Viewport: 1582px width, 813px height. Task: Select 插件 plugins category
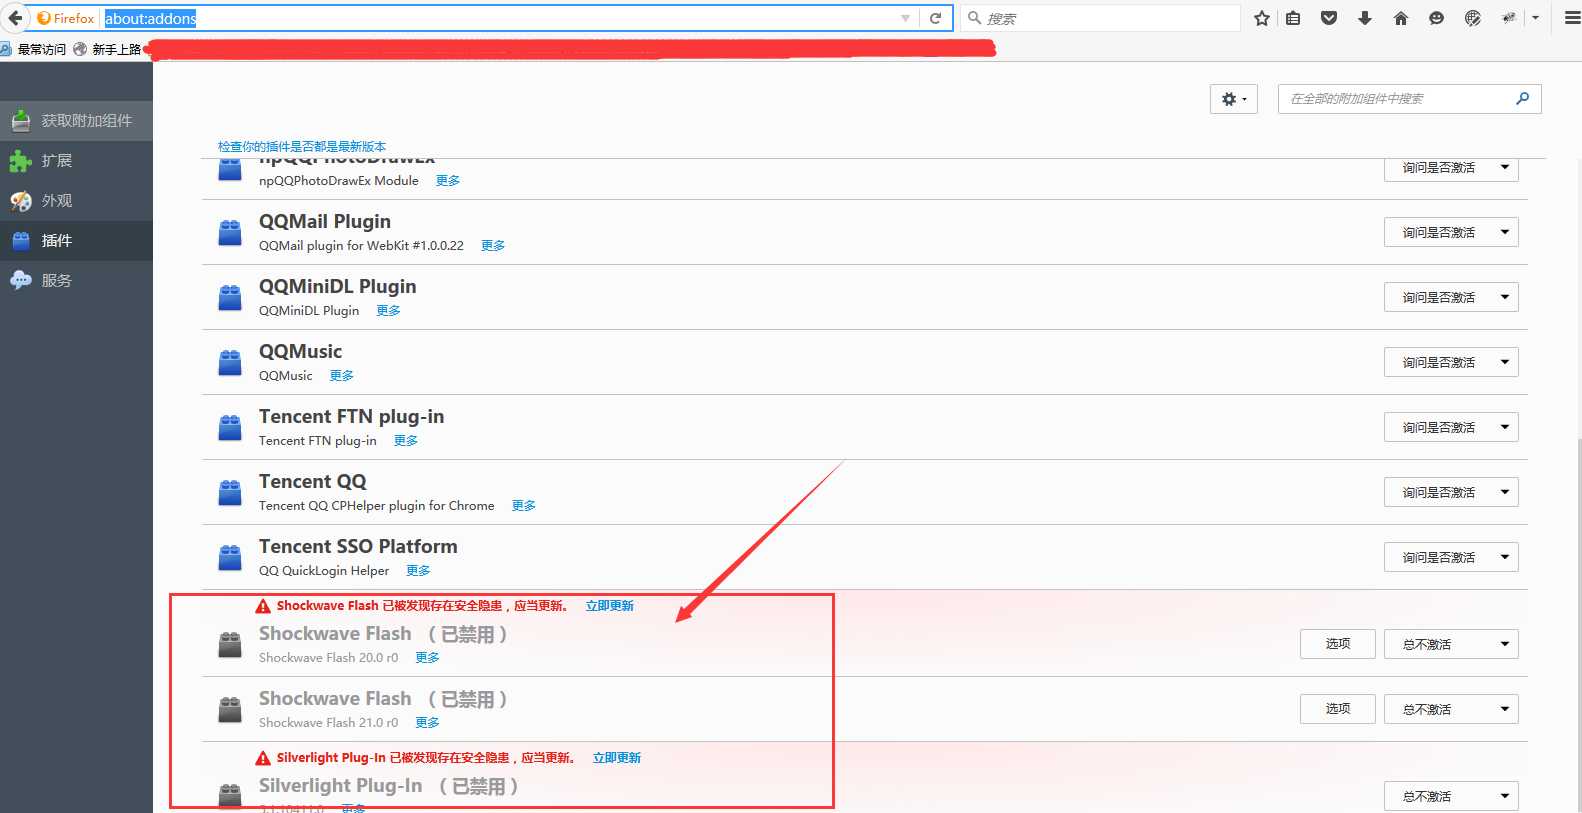(76, 241)
